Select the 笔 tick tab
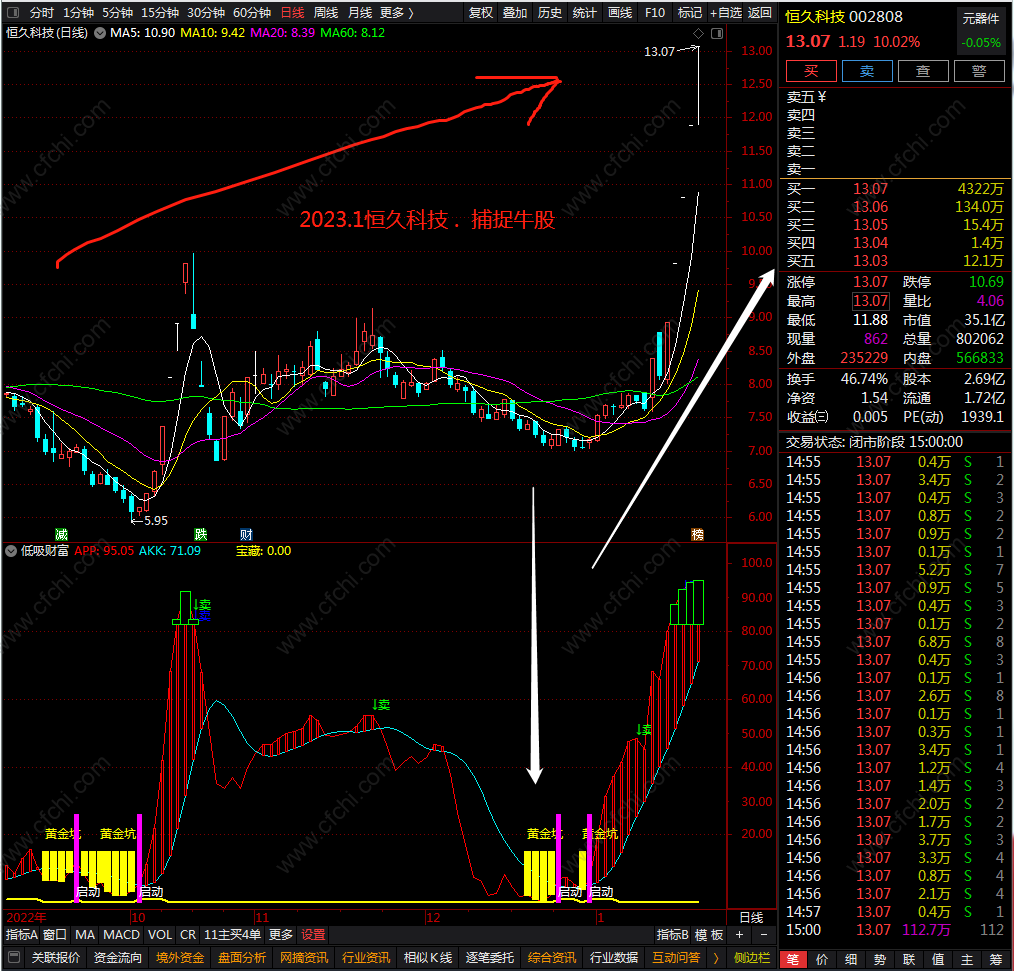This screenshot has width=1014, height=971. coord(793,959)
